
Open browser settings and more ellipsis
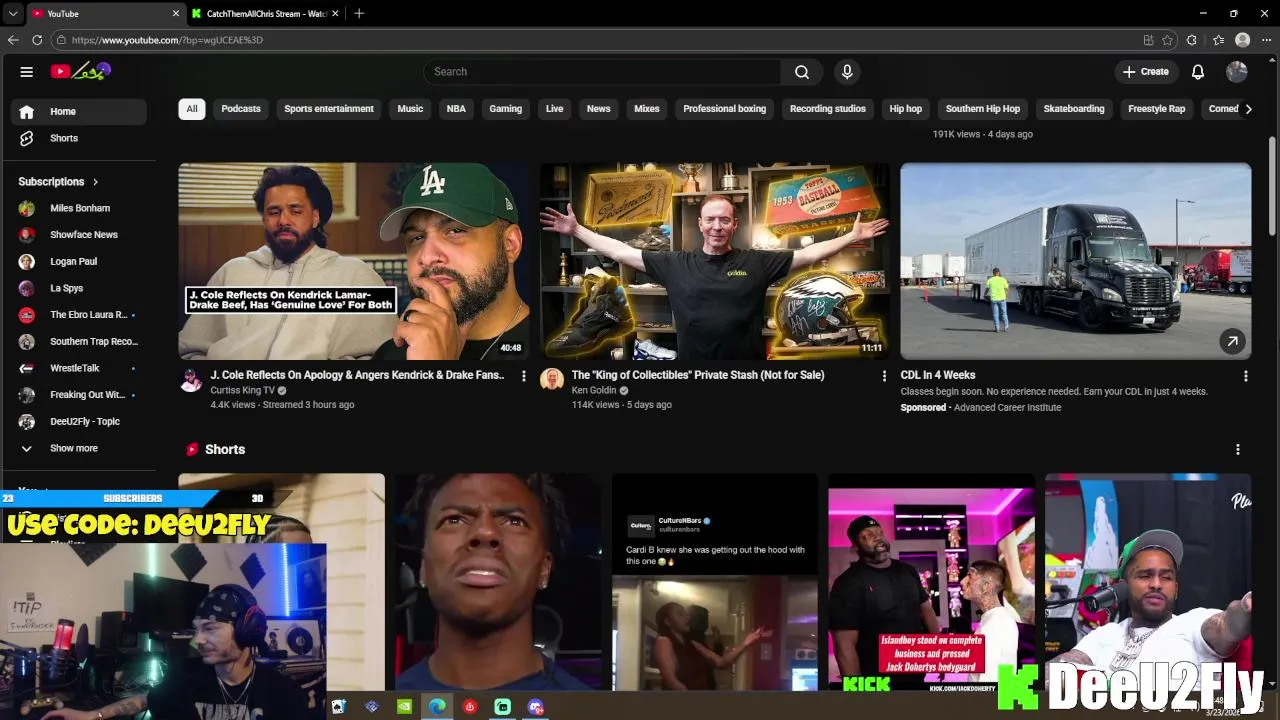pyautogui.click(x=1266, y=40)
